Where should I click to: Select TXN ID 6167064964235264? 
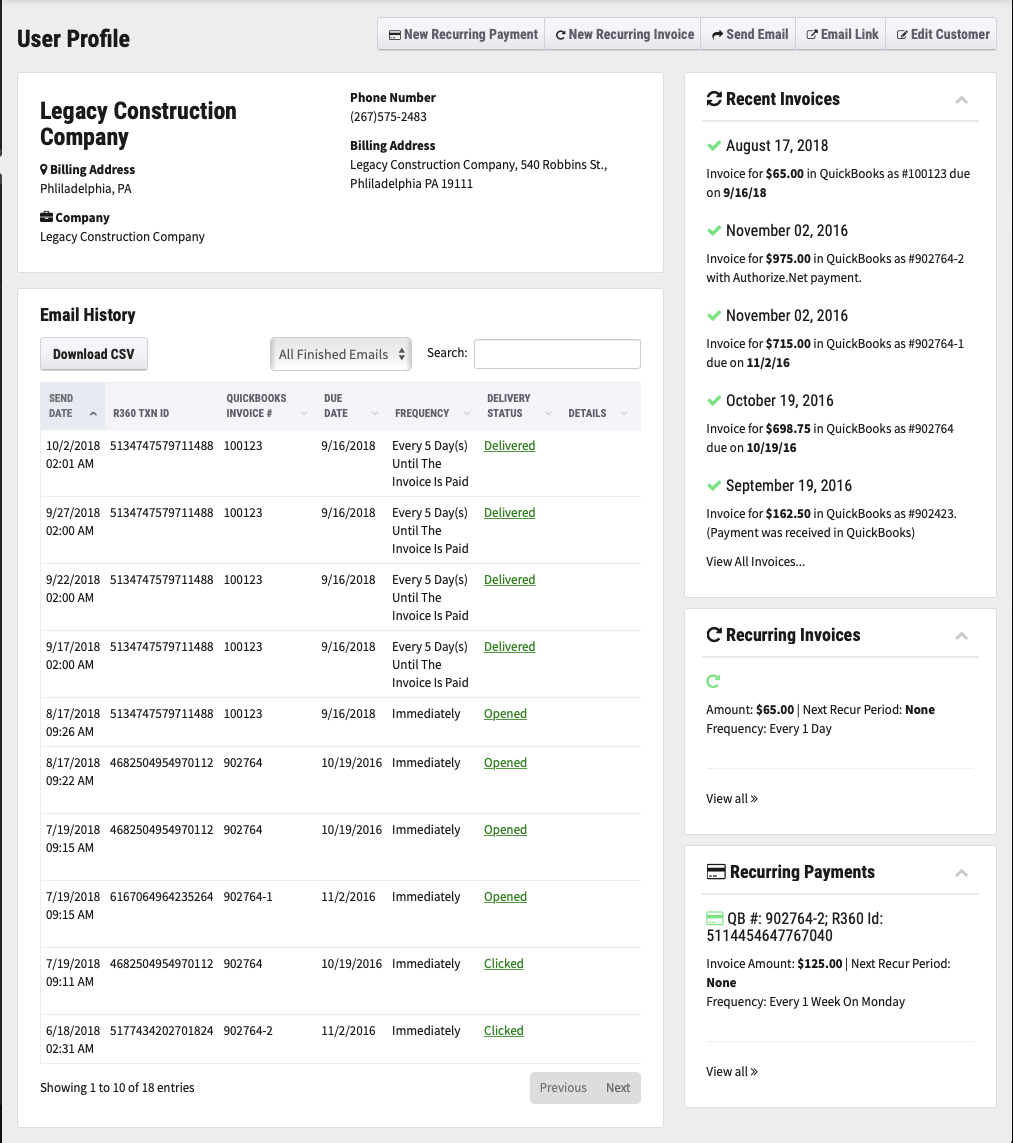(162, 897)
